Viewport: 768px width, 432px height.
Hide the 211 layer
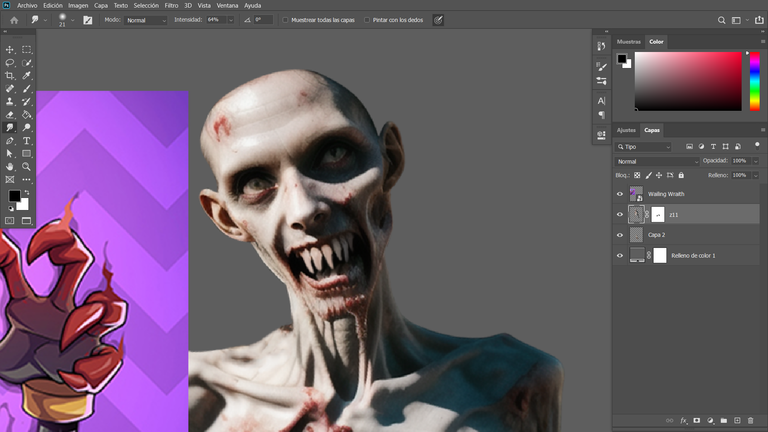pyautogui.click(x=620, y=215)
